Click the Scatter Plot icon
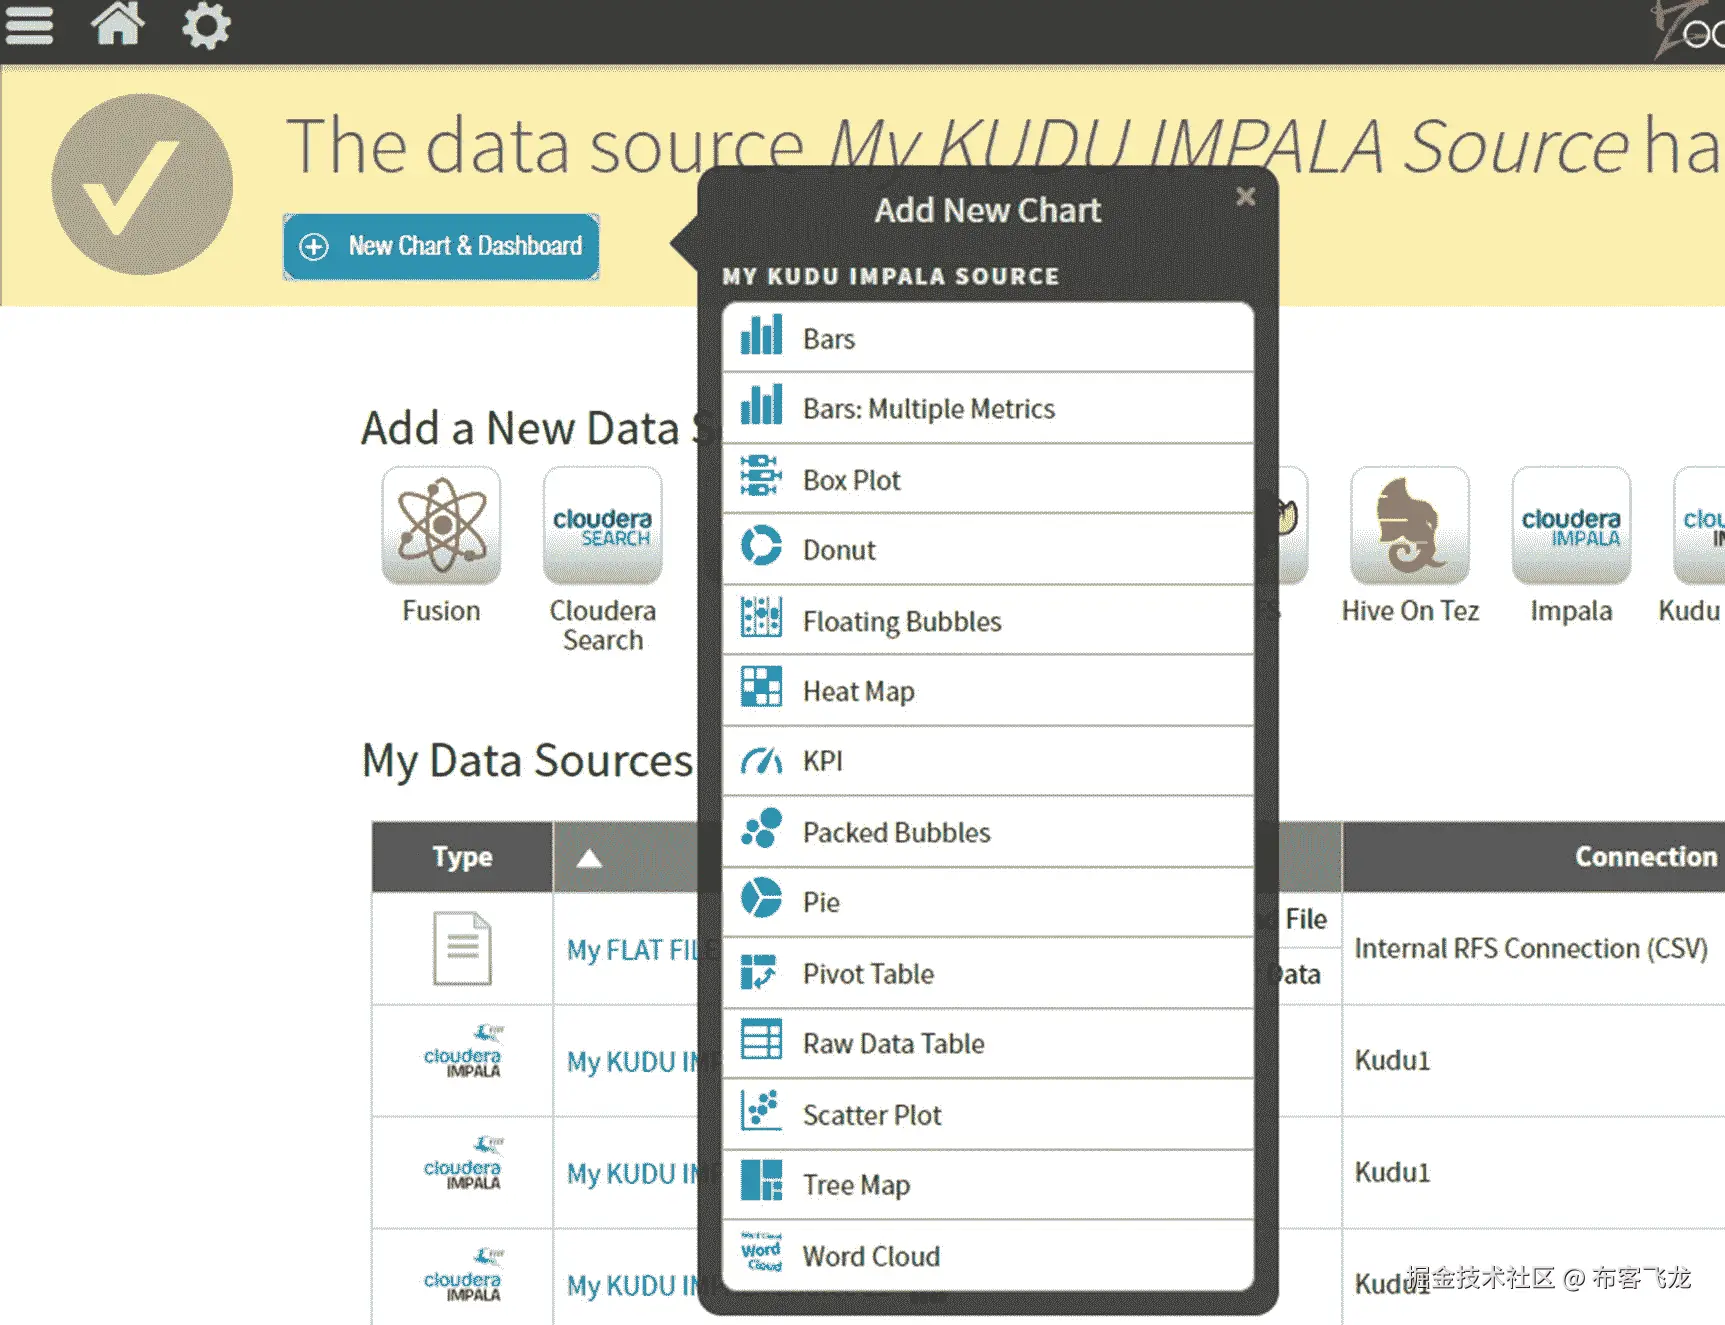The image size is (1725, 1325). click(x=761, y=1111)
